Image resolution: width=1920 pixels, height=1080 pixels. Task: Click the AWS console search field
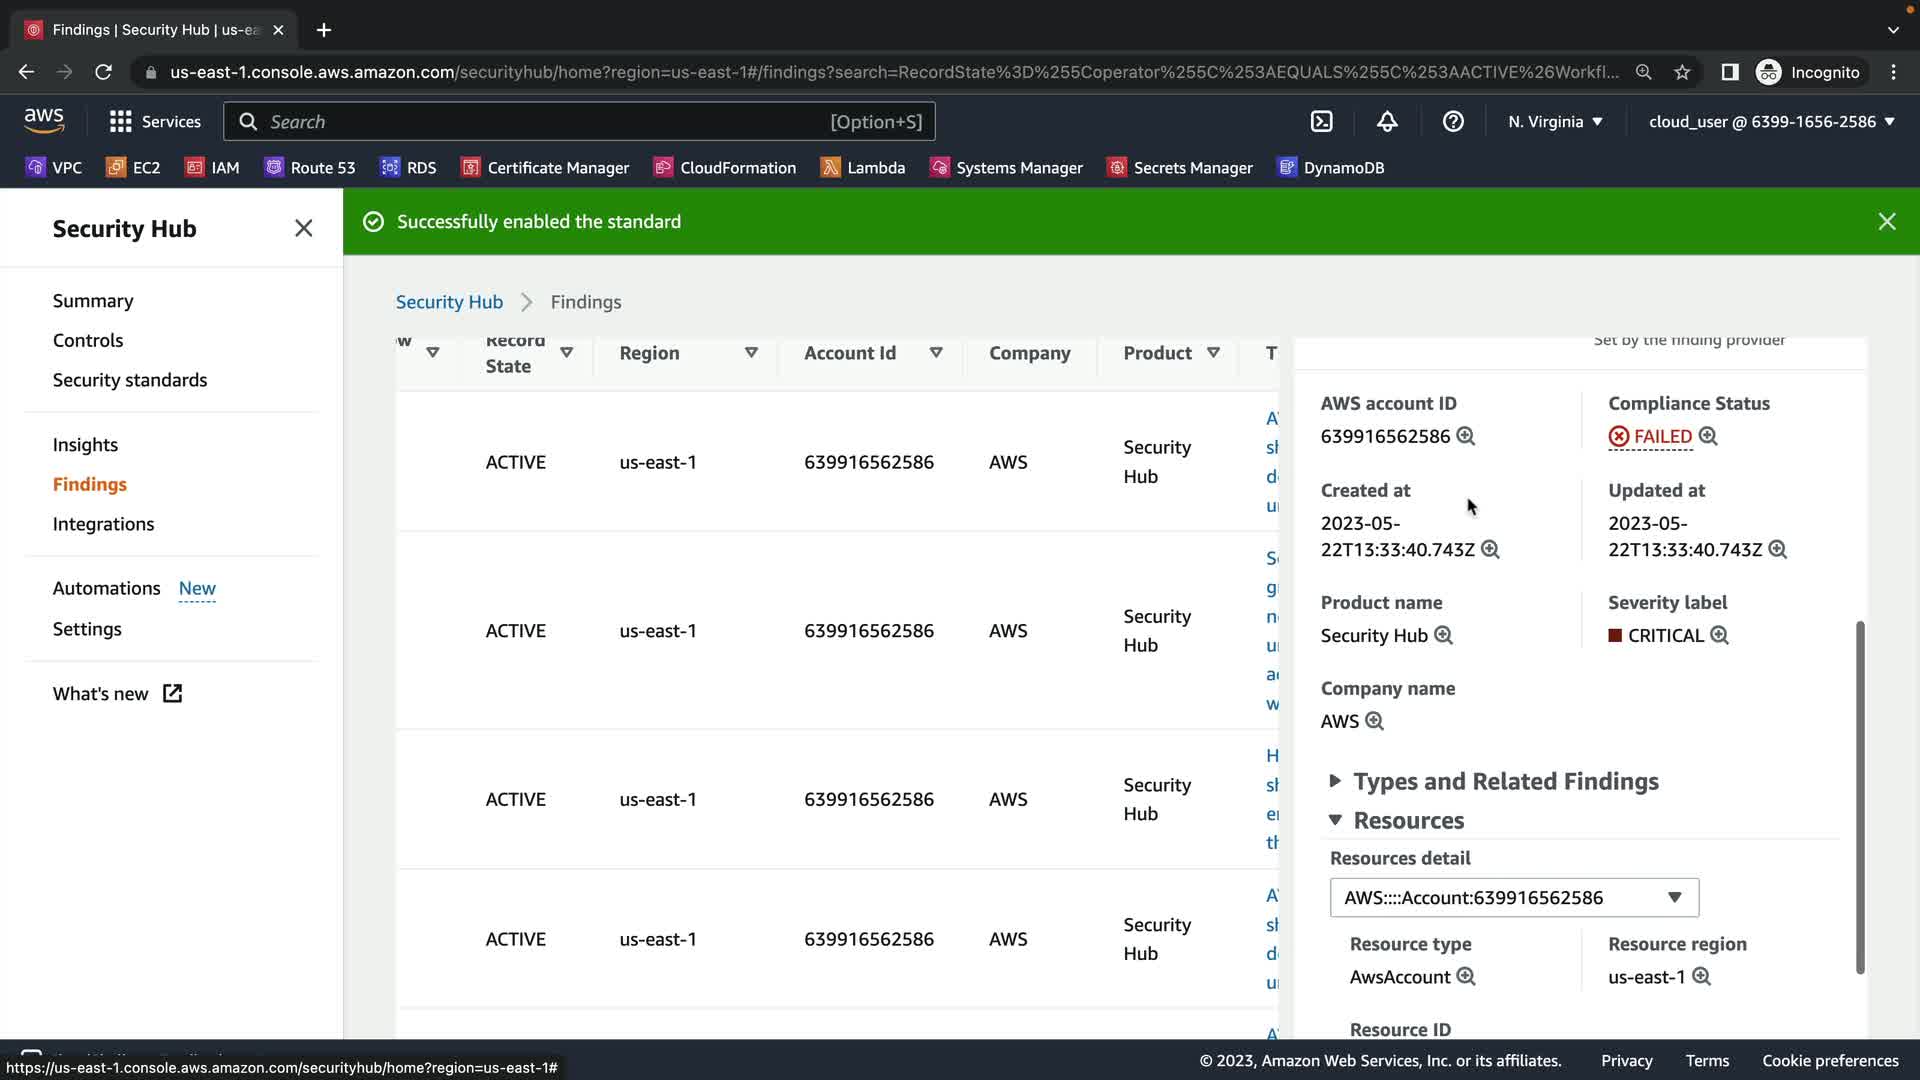578,122
